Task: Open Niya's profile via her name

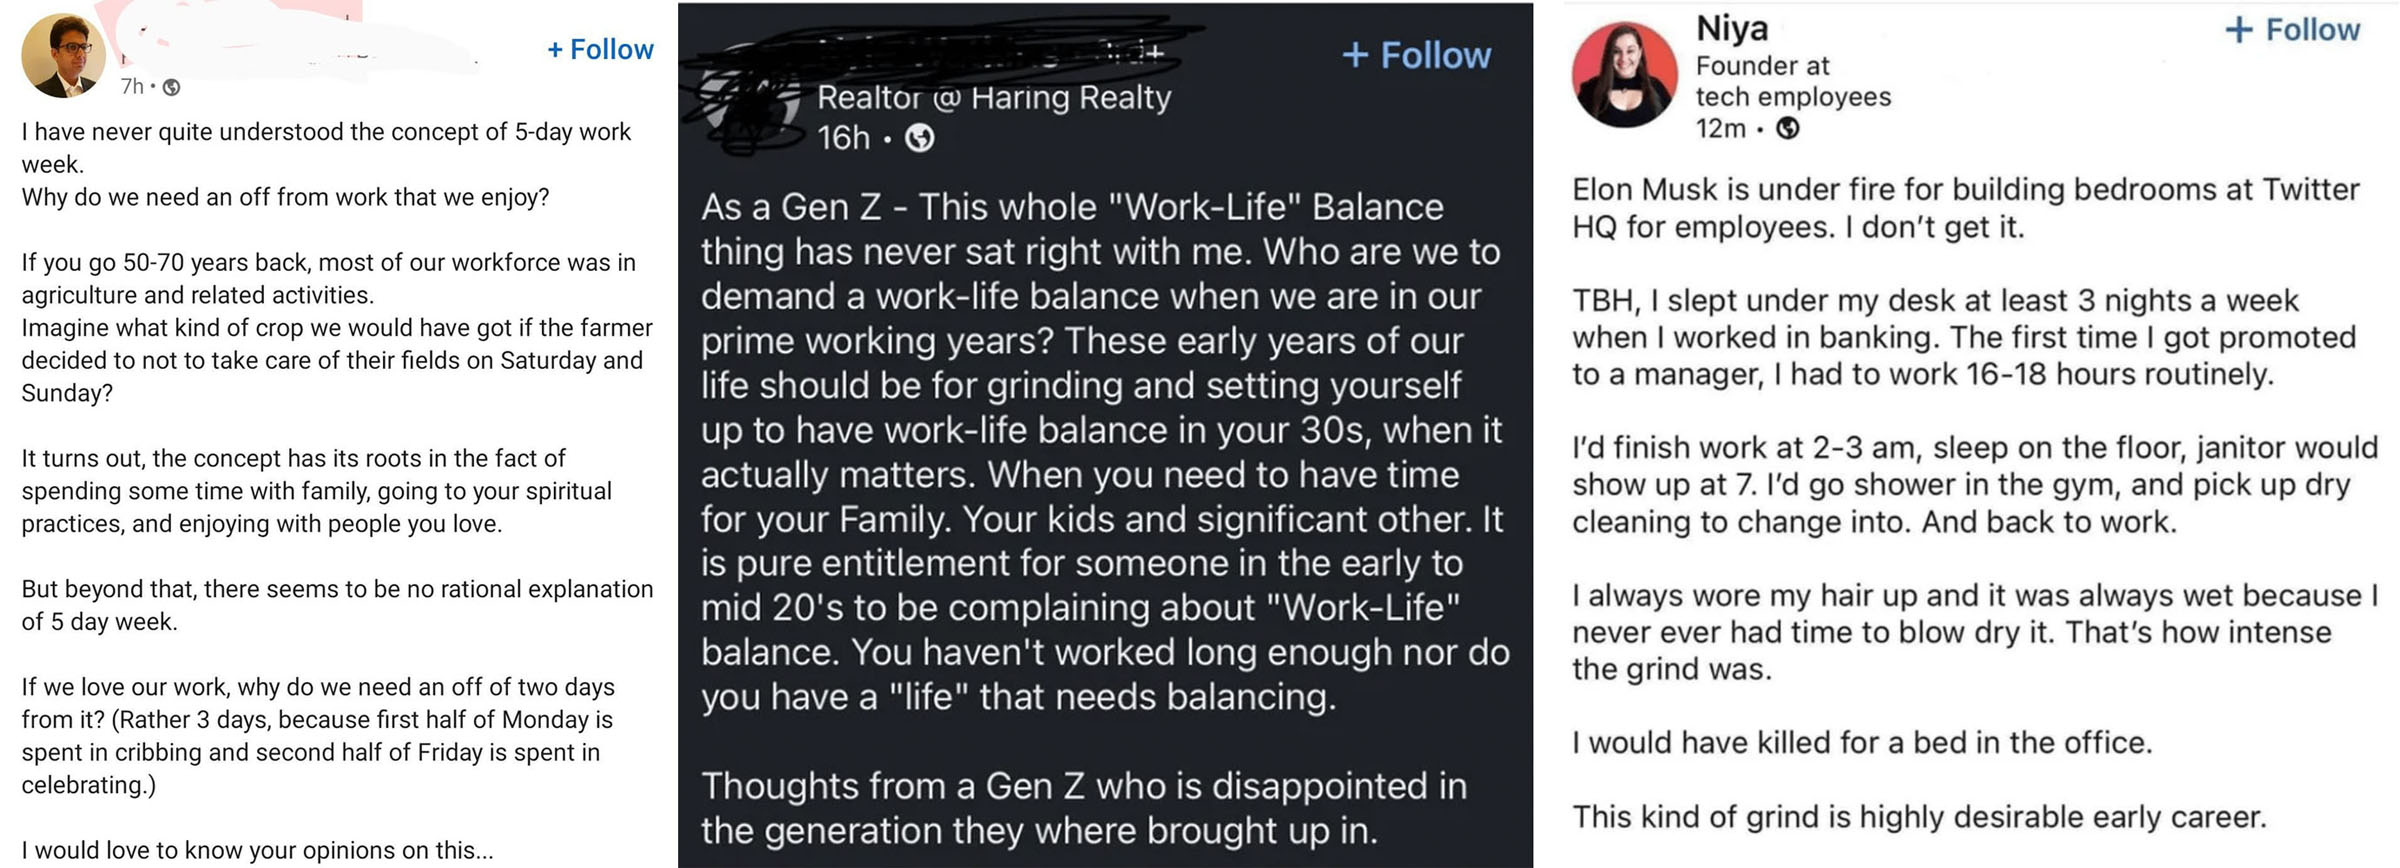Action: 1732,29
